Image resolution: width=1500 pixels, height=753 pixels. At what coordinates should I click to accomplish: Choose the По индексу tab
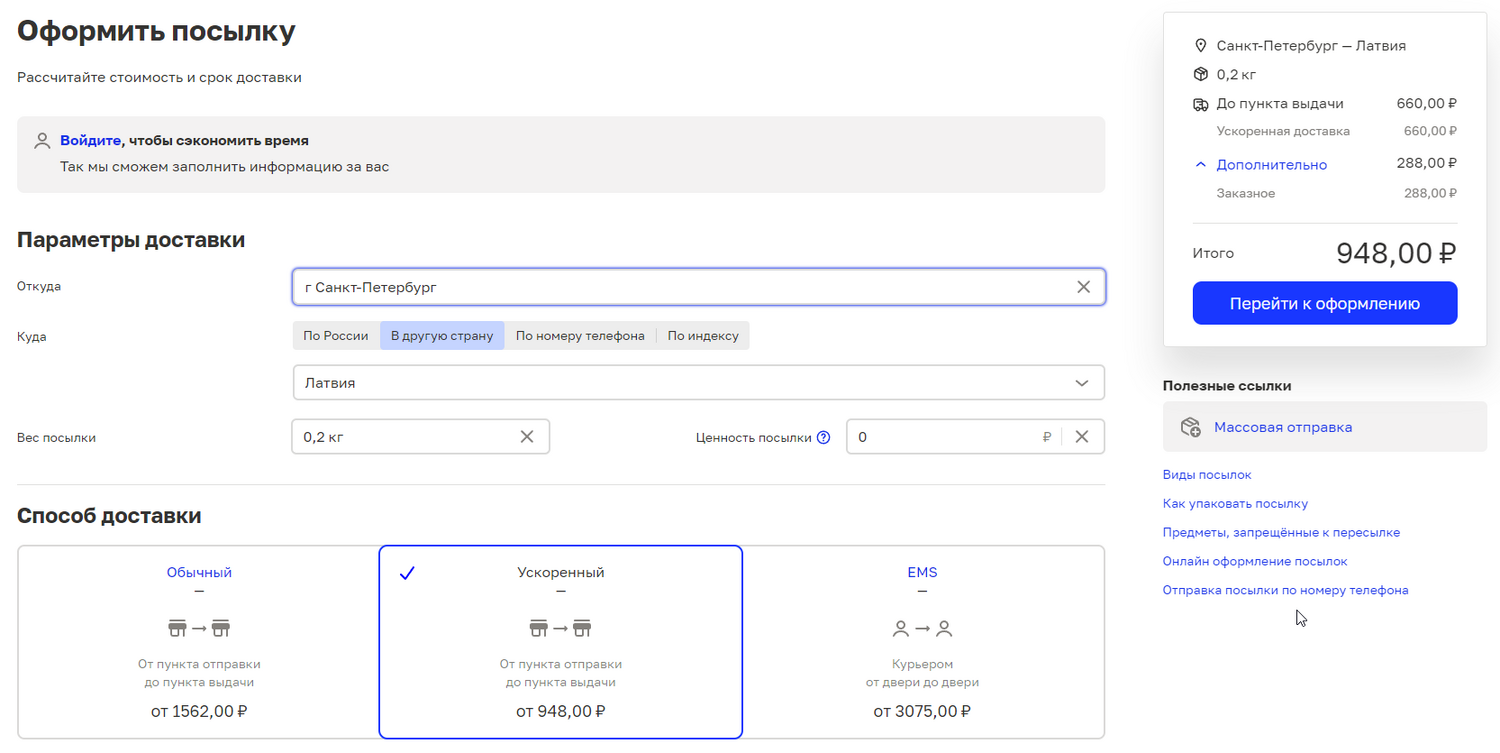tap(703, 336)
